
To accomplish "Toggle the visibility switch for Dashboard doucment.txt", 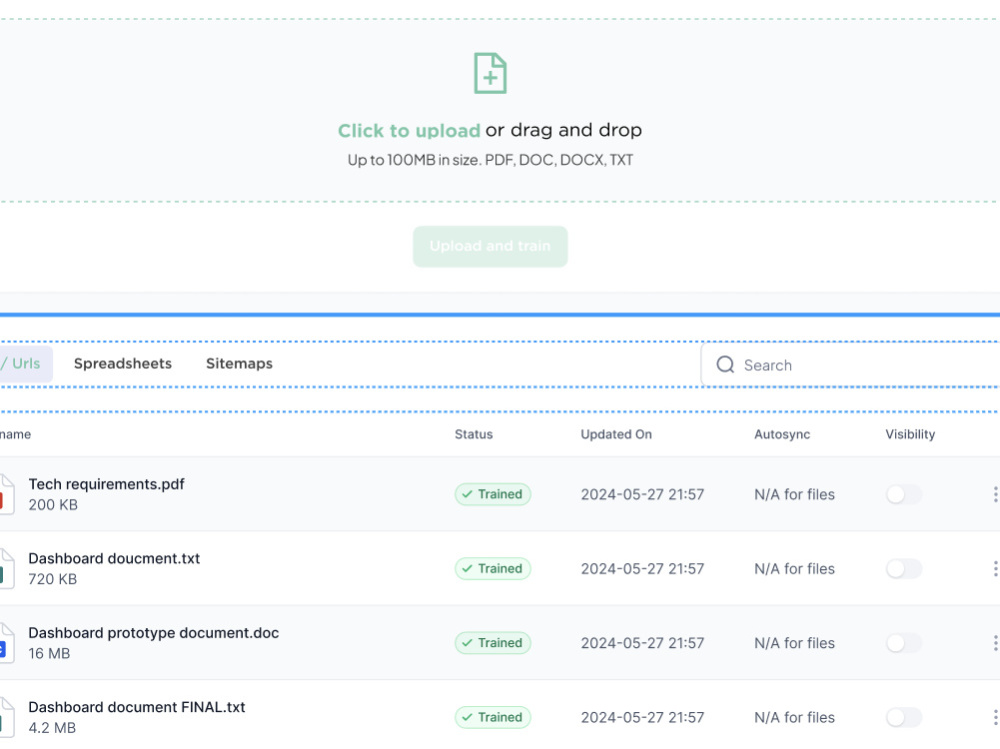I will 903,568.
